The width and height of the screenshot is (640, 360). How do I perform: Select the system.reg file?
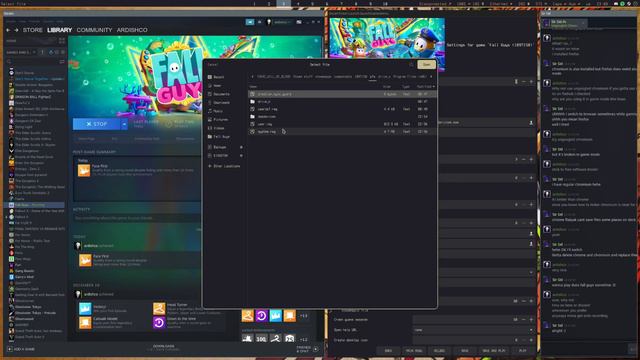[342, 132]
